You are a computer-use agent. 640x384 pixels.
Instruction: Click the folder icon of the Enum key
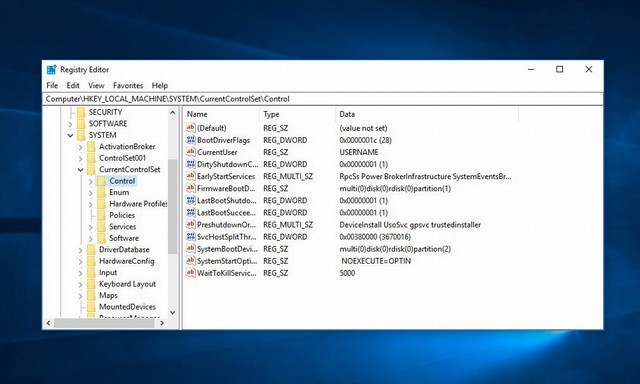click(101, 192)
